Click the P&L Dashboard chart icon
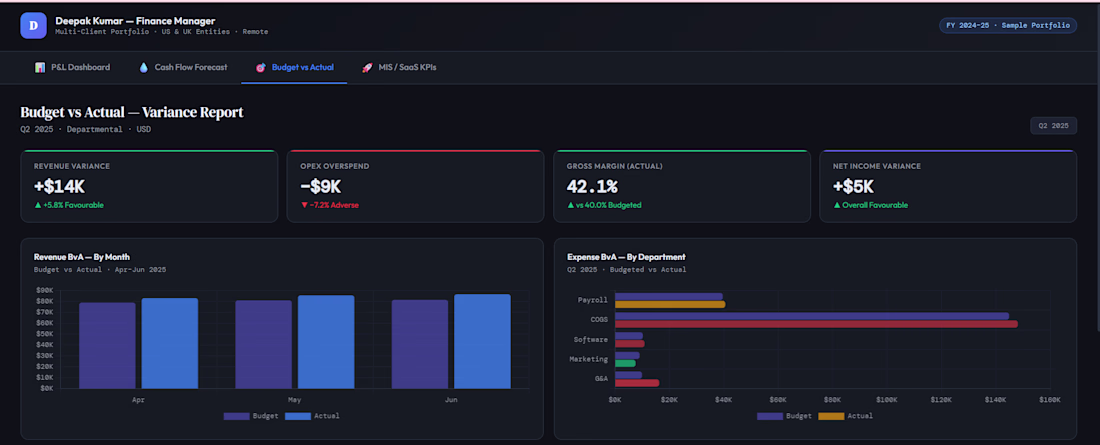 tap(40, 67)
